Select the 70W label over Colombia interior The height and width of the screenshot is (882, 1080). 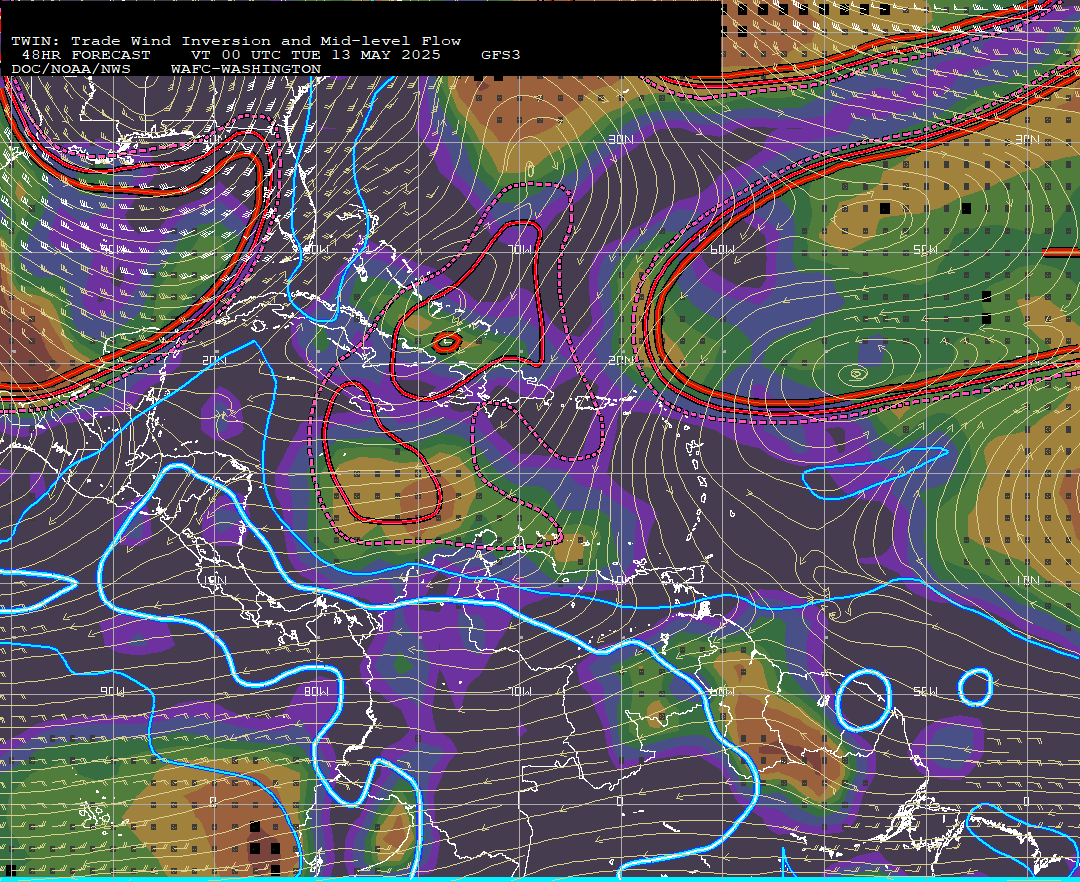point(521,691)
